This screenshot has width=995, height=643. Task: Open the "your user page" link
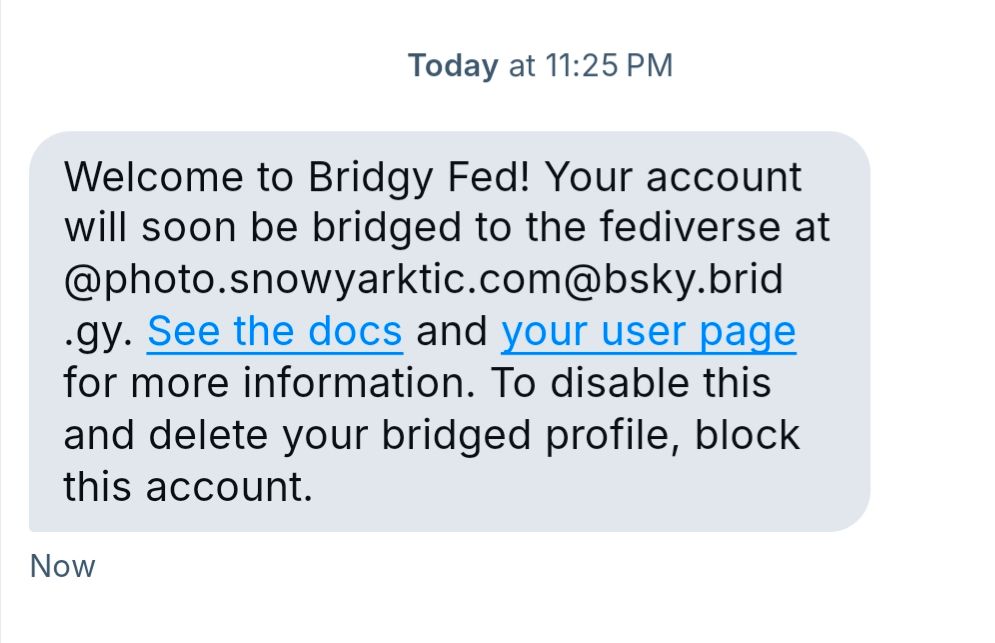click(648, 332)
